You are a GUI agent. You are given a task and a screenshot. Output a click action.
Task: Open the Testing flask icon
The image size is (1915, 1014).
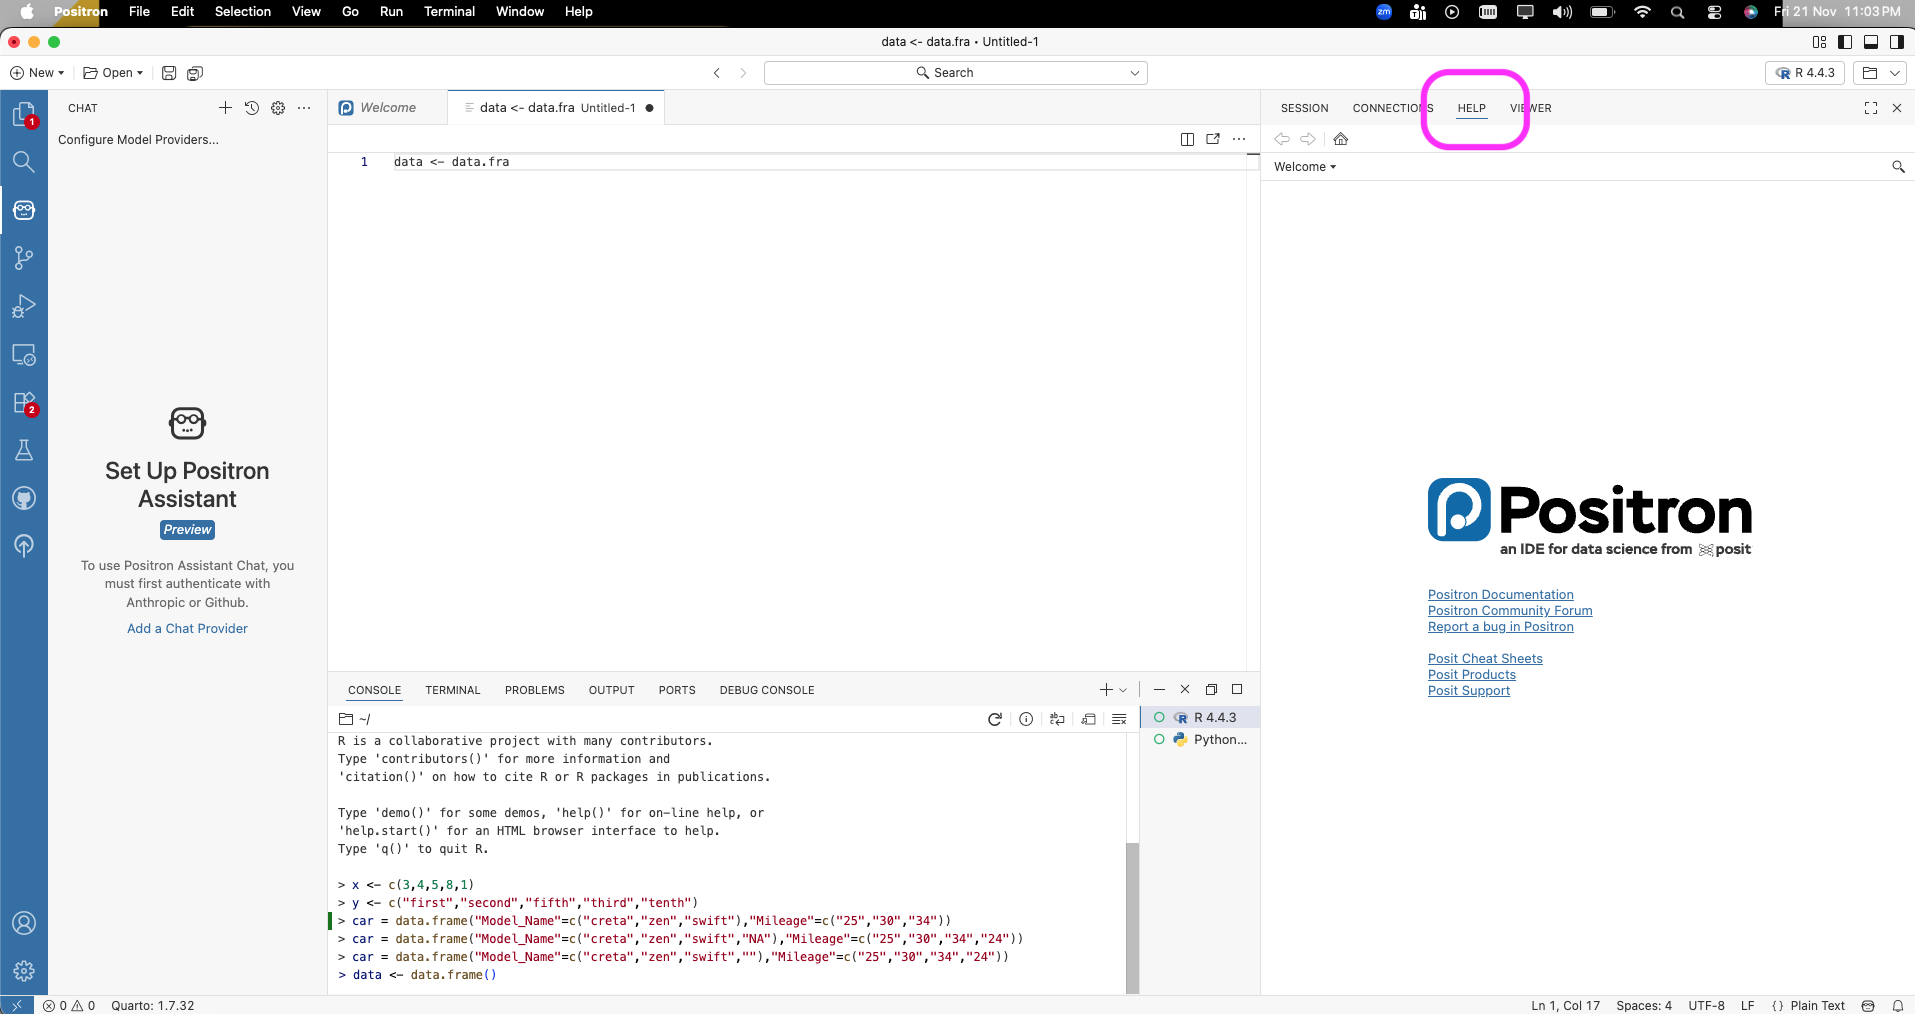point(23,450)
